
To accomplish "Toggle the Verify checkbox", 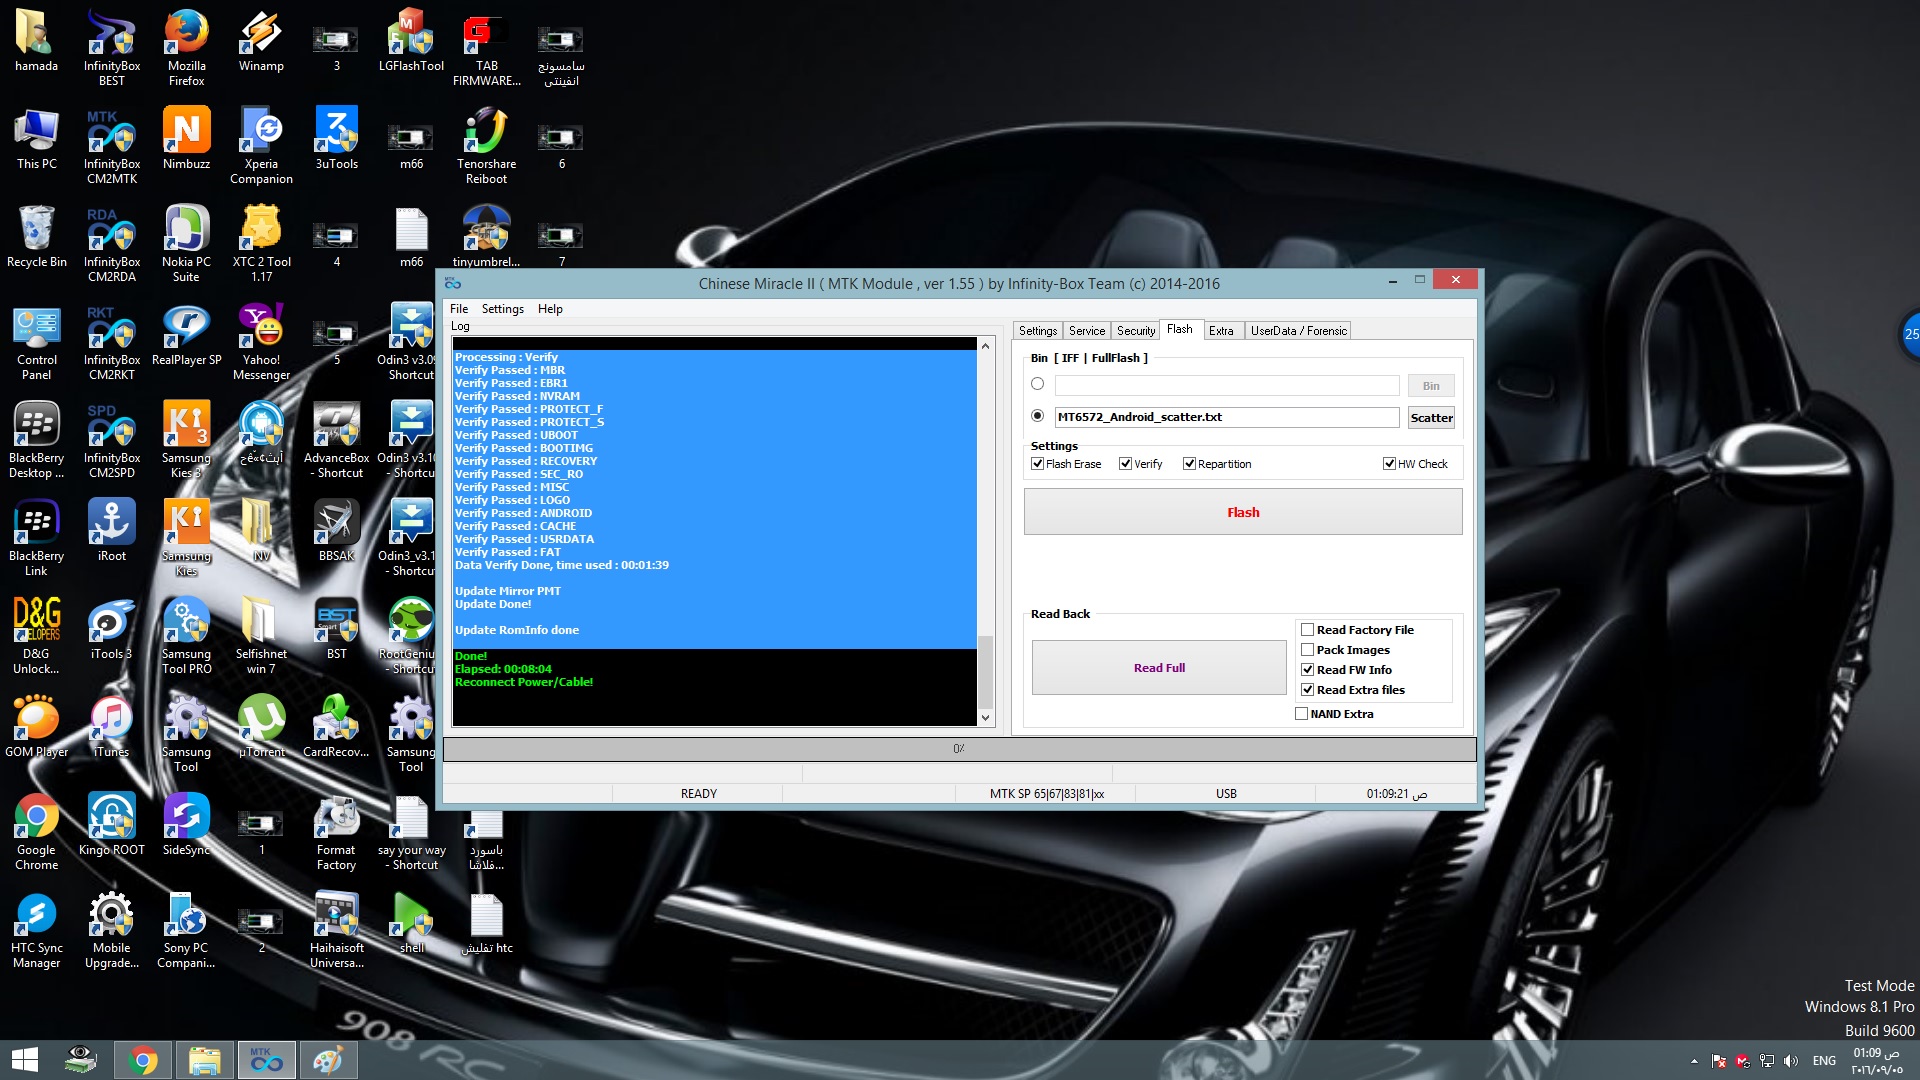I will [x=1125, y=464].
